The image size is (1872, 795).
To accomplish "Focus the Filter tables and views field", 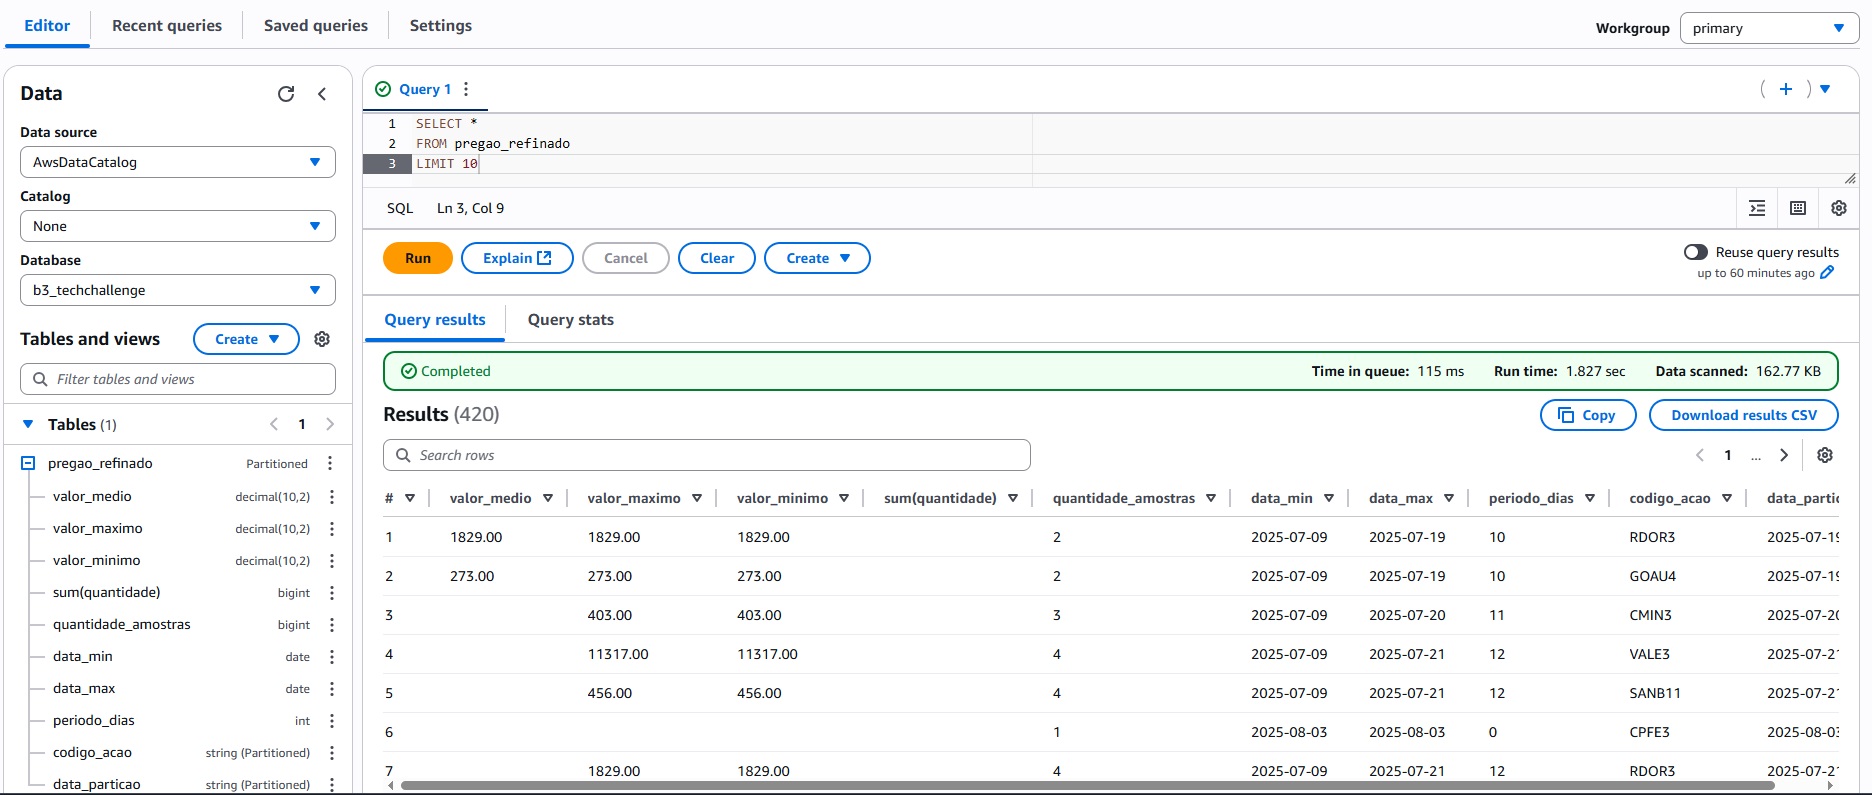I will click(178, 379).
